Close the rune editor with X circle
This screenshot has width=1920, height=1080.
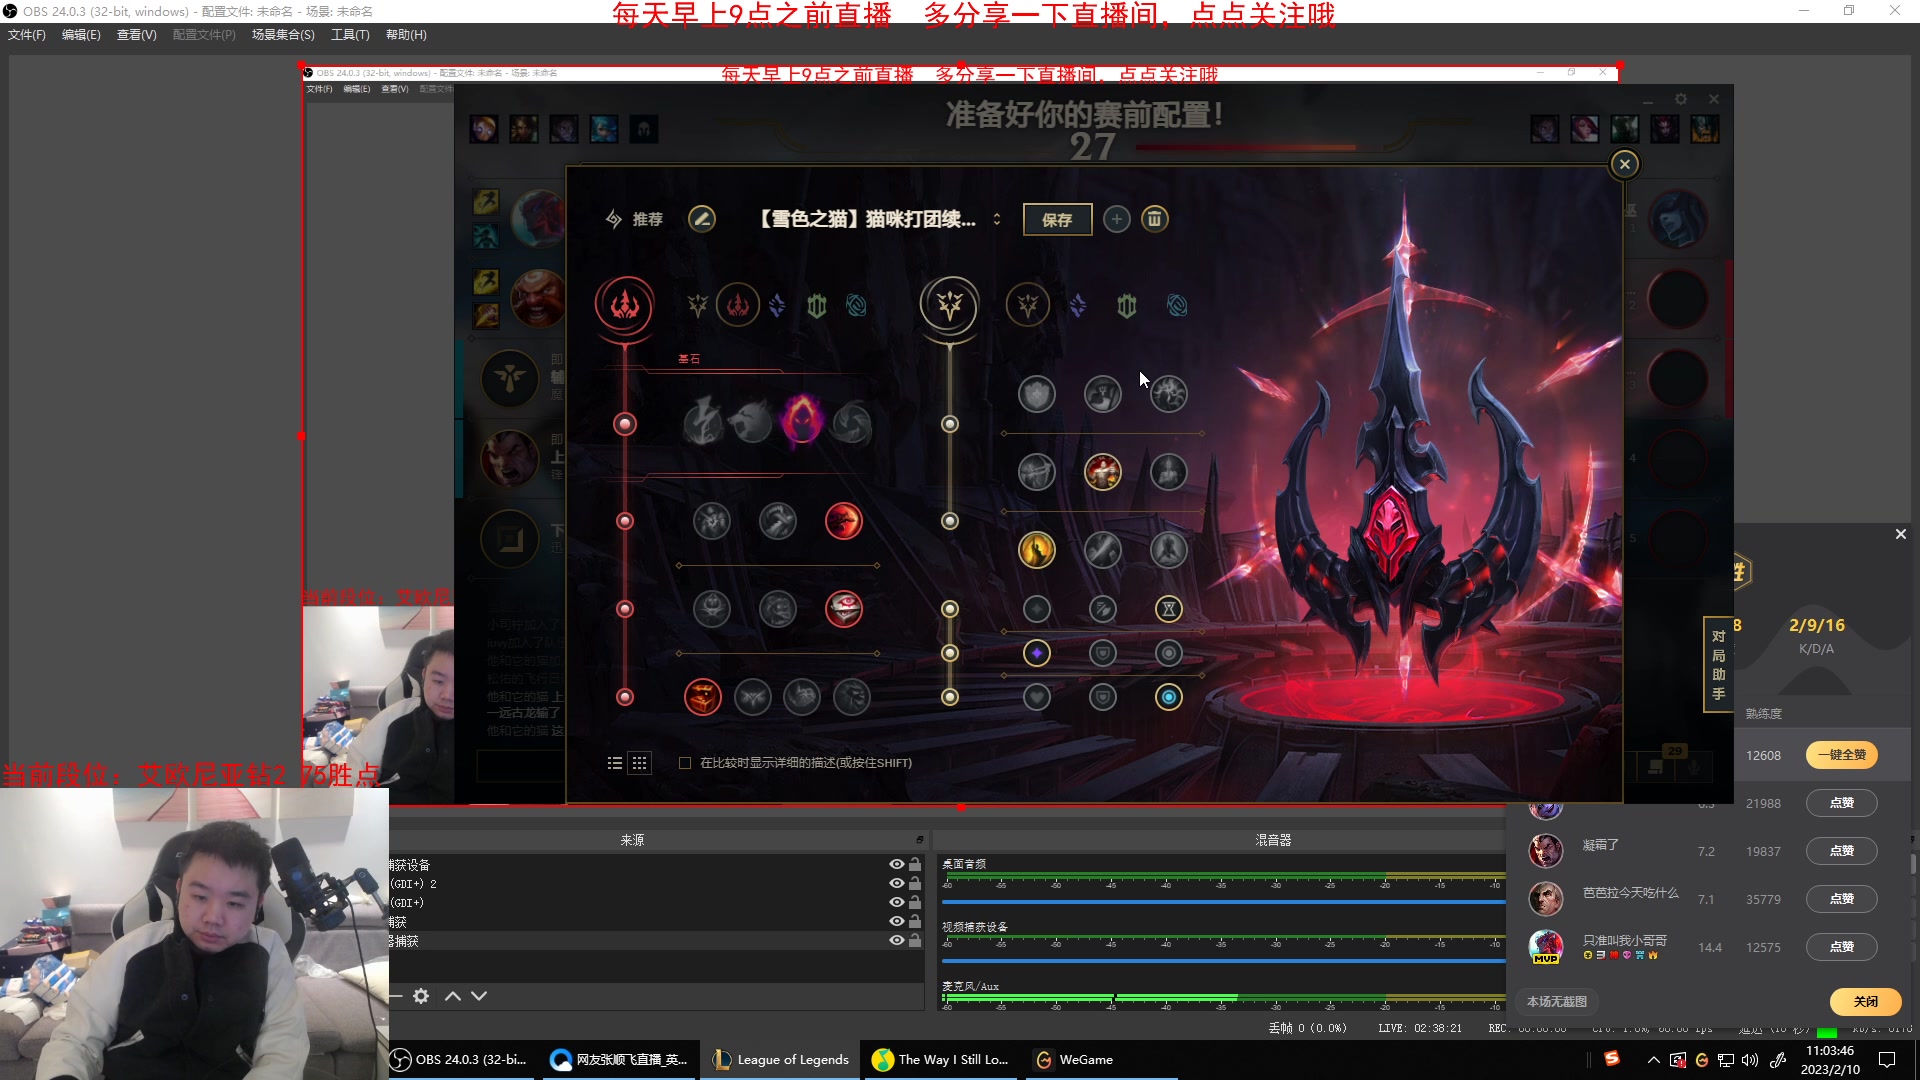(x=1625, y=164)
